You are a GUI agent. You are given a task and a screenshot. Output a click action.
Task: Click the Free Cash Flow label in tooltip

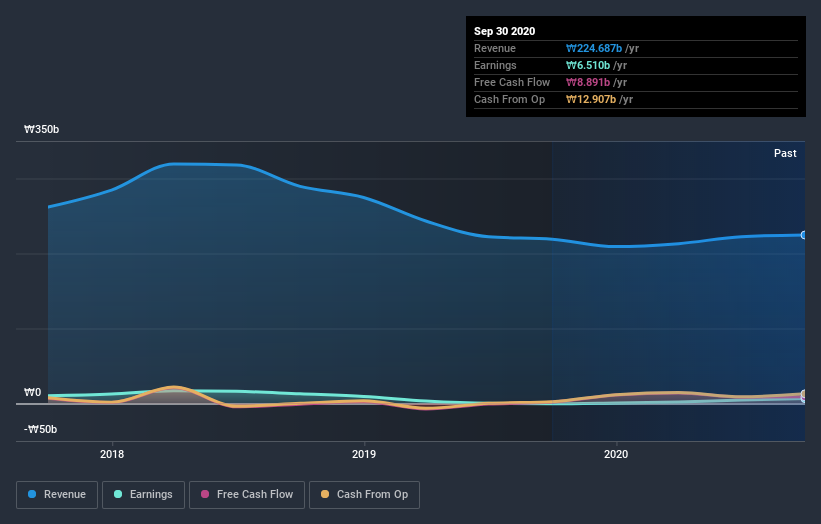(512, 82)
